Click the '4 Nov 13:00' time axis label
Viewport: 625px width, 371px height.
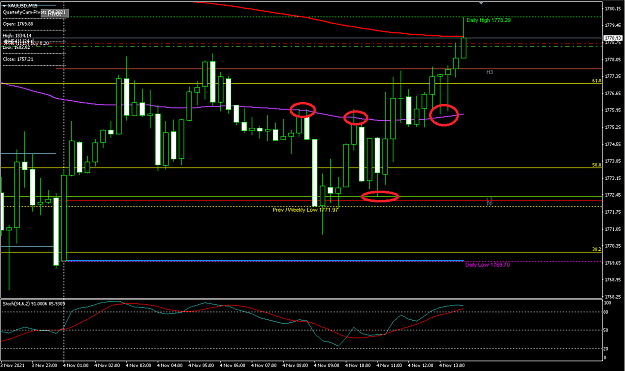pos(452,365)
